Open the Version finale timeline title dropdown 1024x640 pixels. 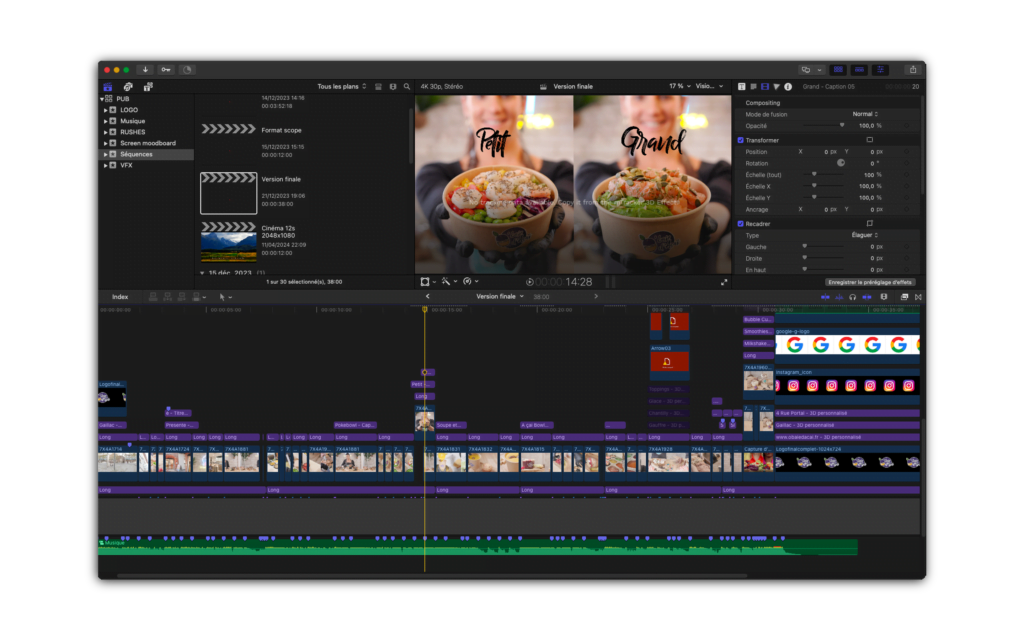[500, 296]
